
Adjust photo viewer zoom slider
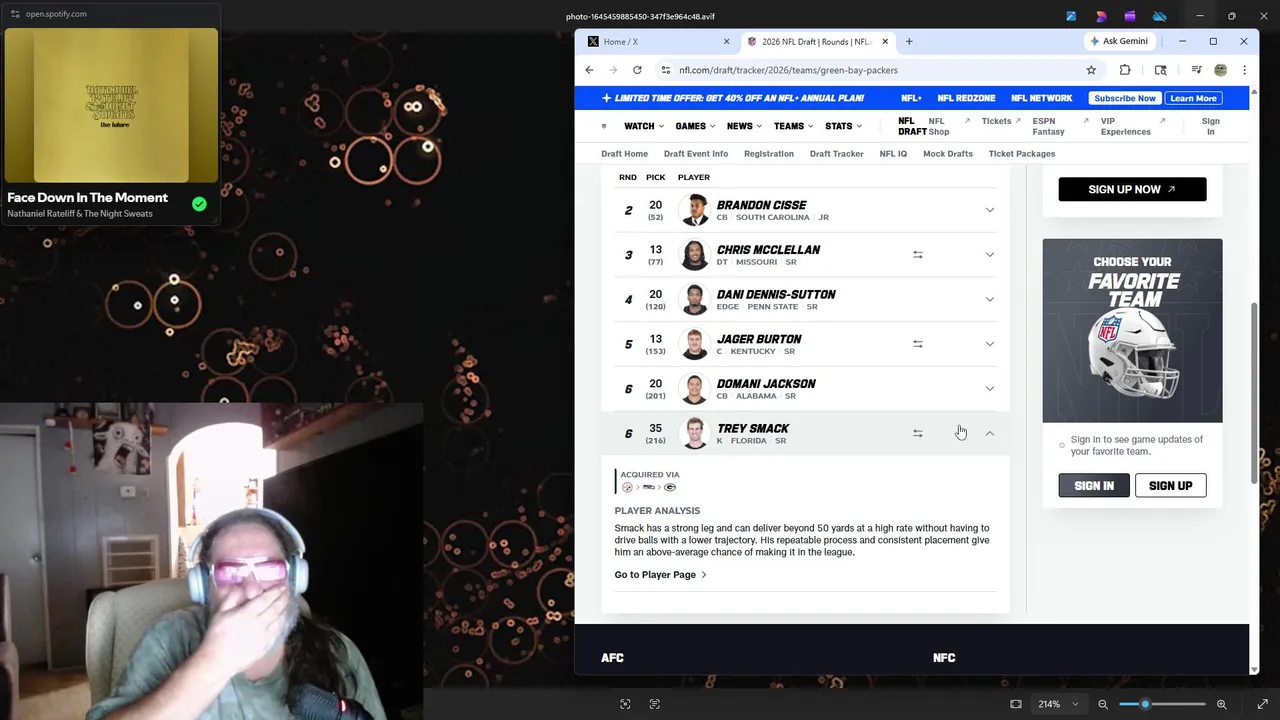tap(1162, 704)
